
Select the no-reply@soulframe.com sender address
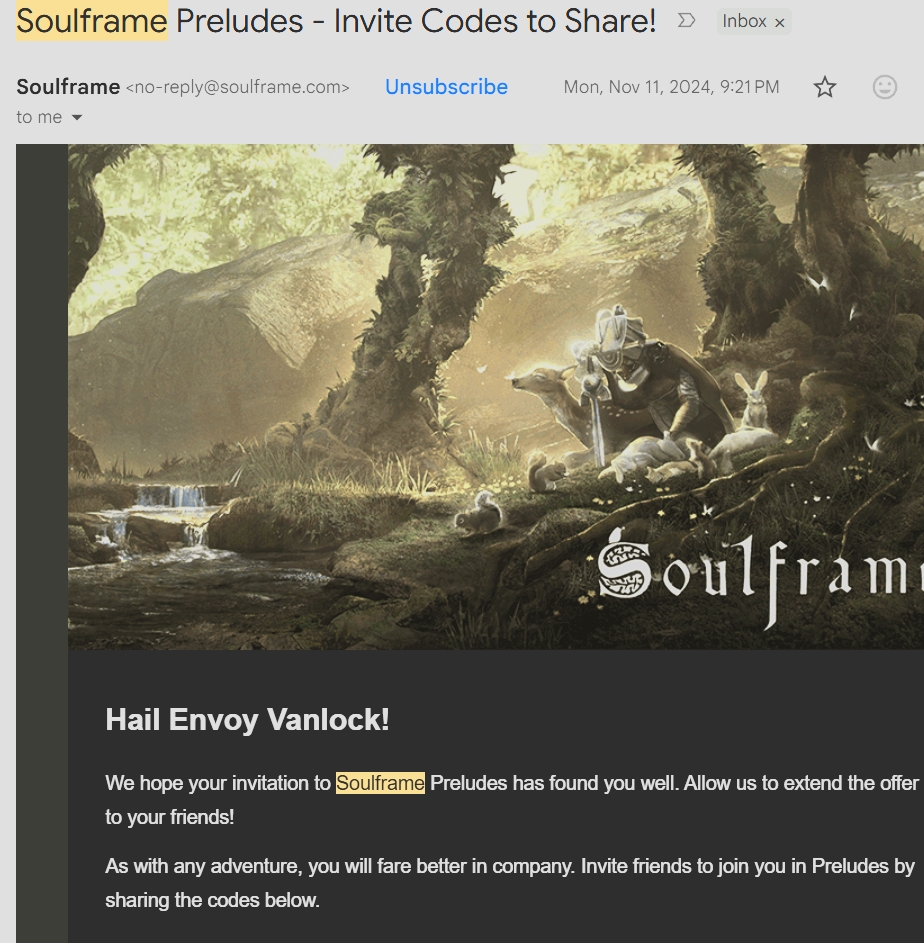(x=238, y=88)
